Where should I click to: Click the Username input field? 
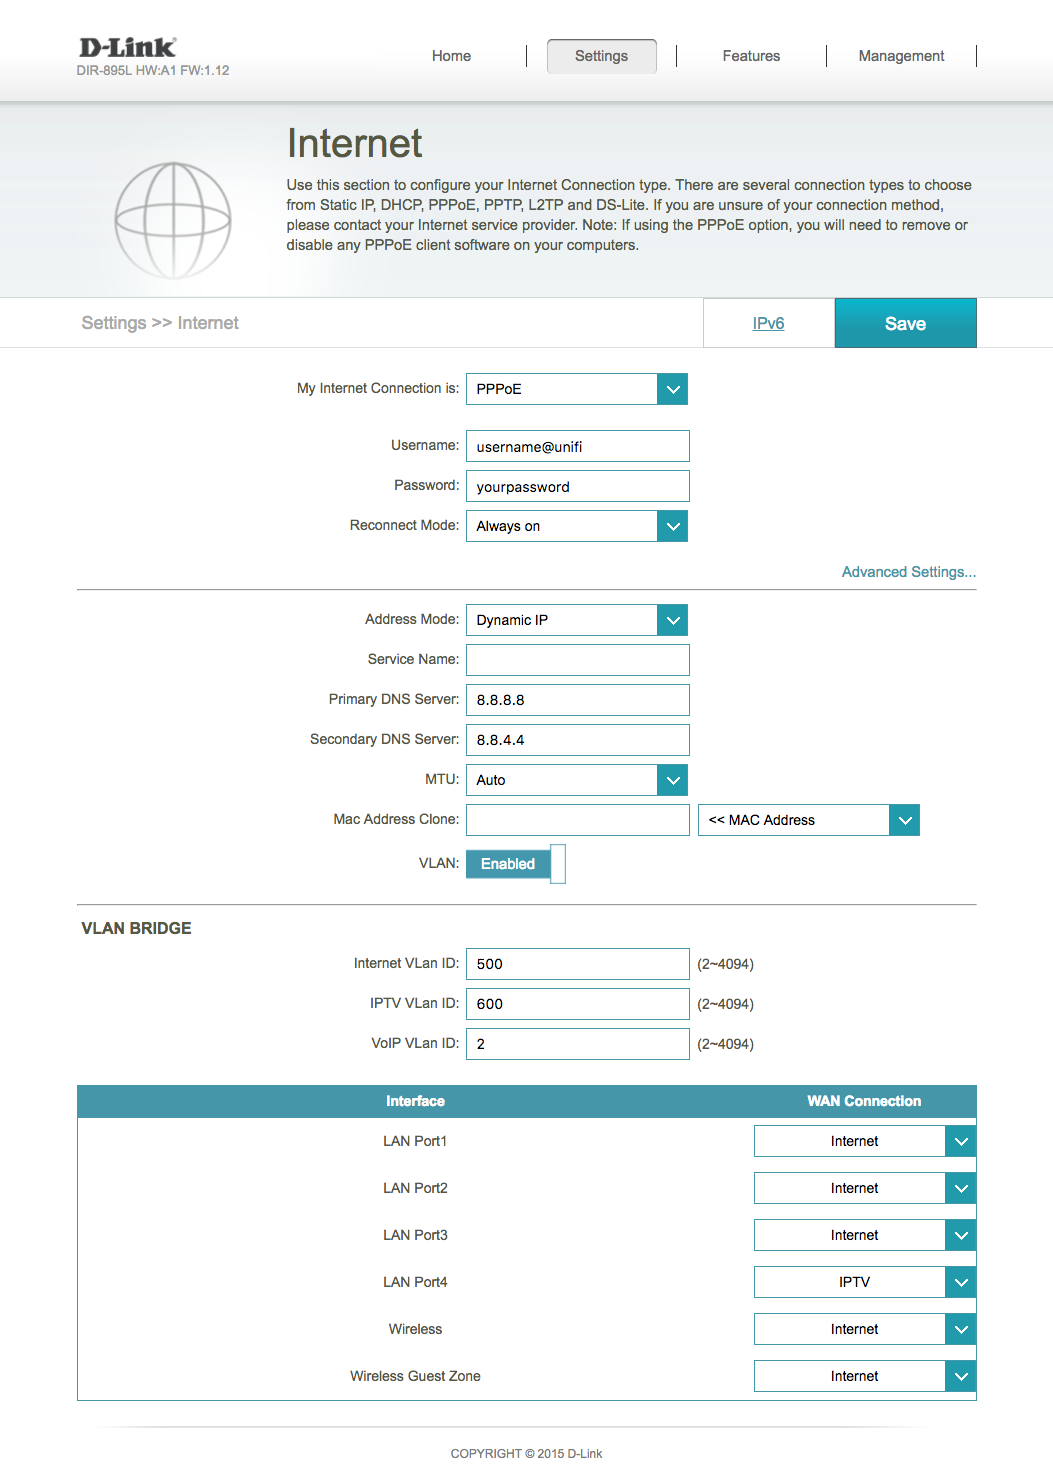(x=577, y=446)
